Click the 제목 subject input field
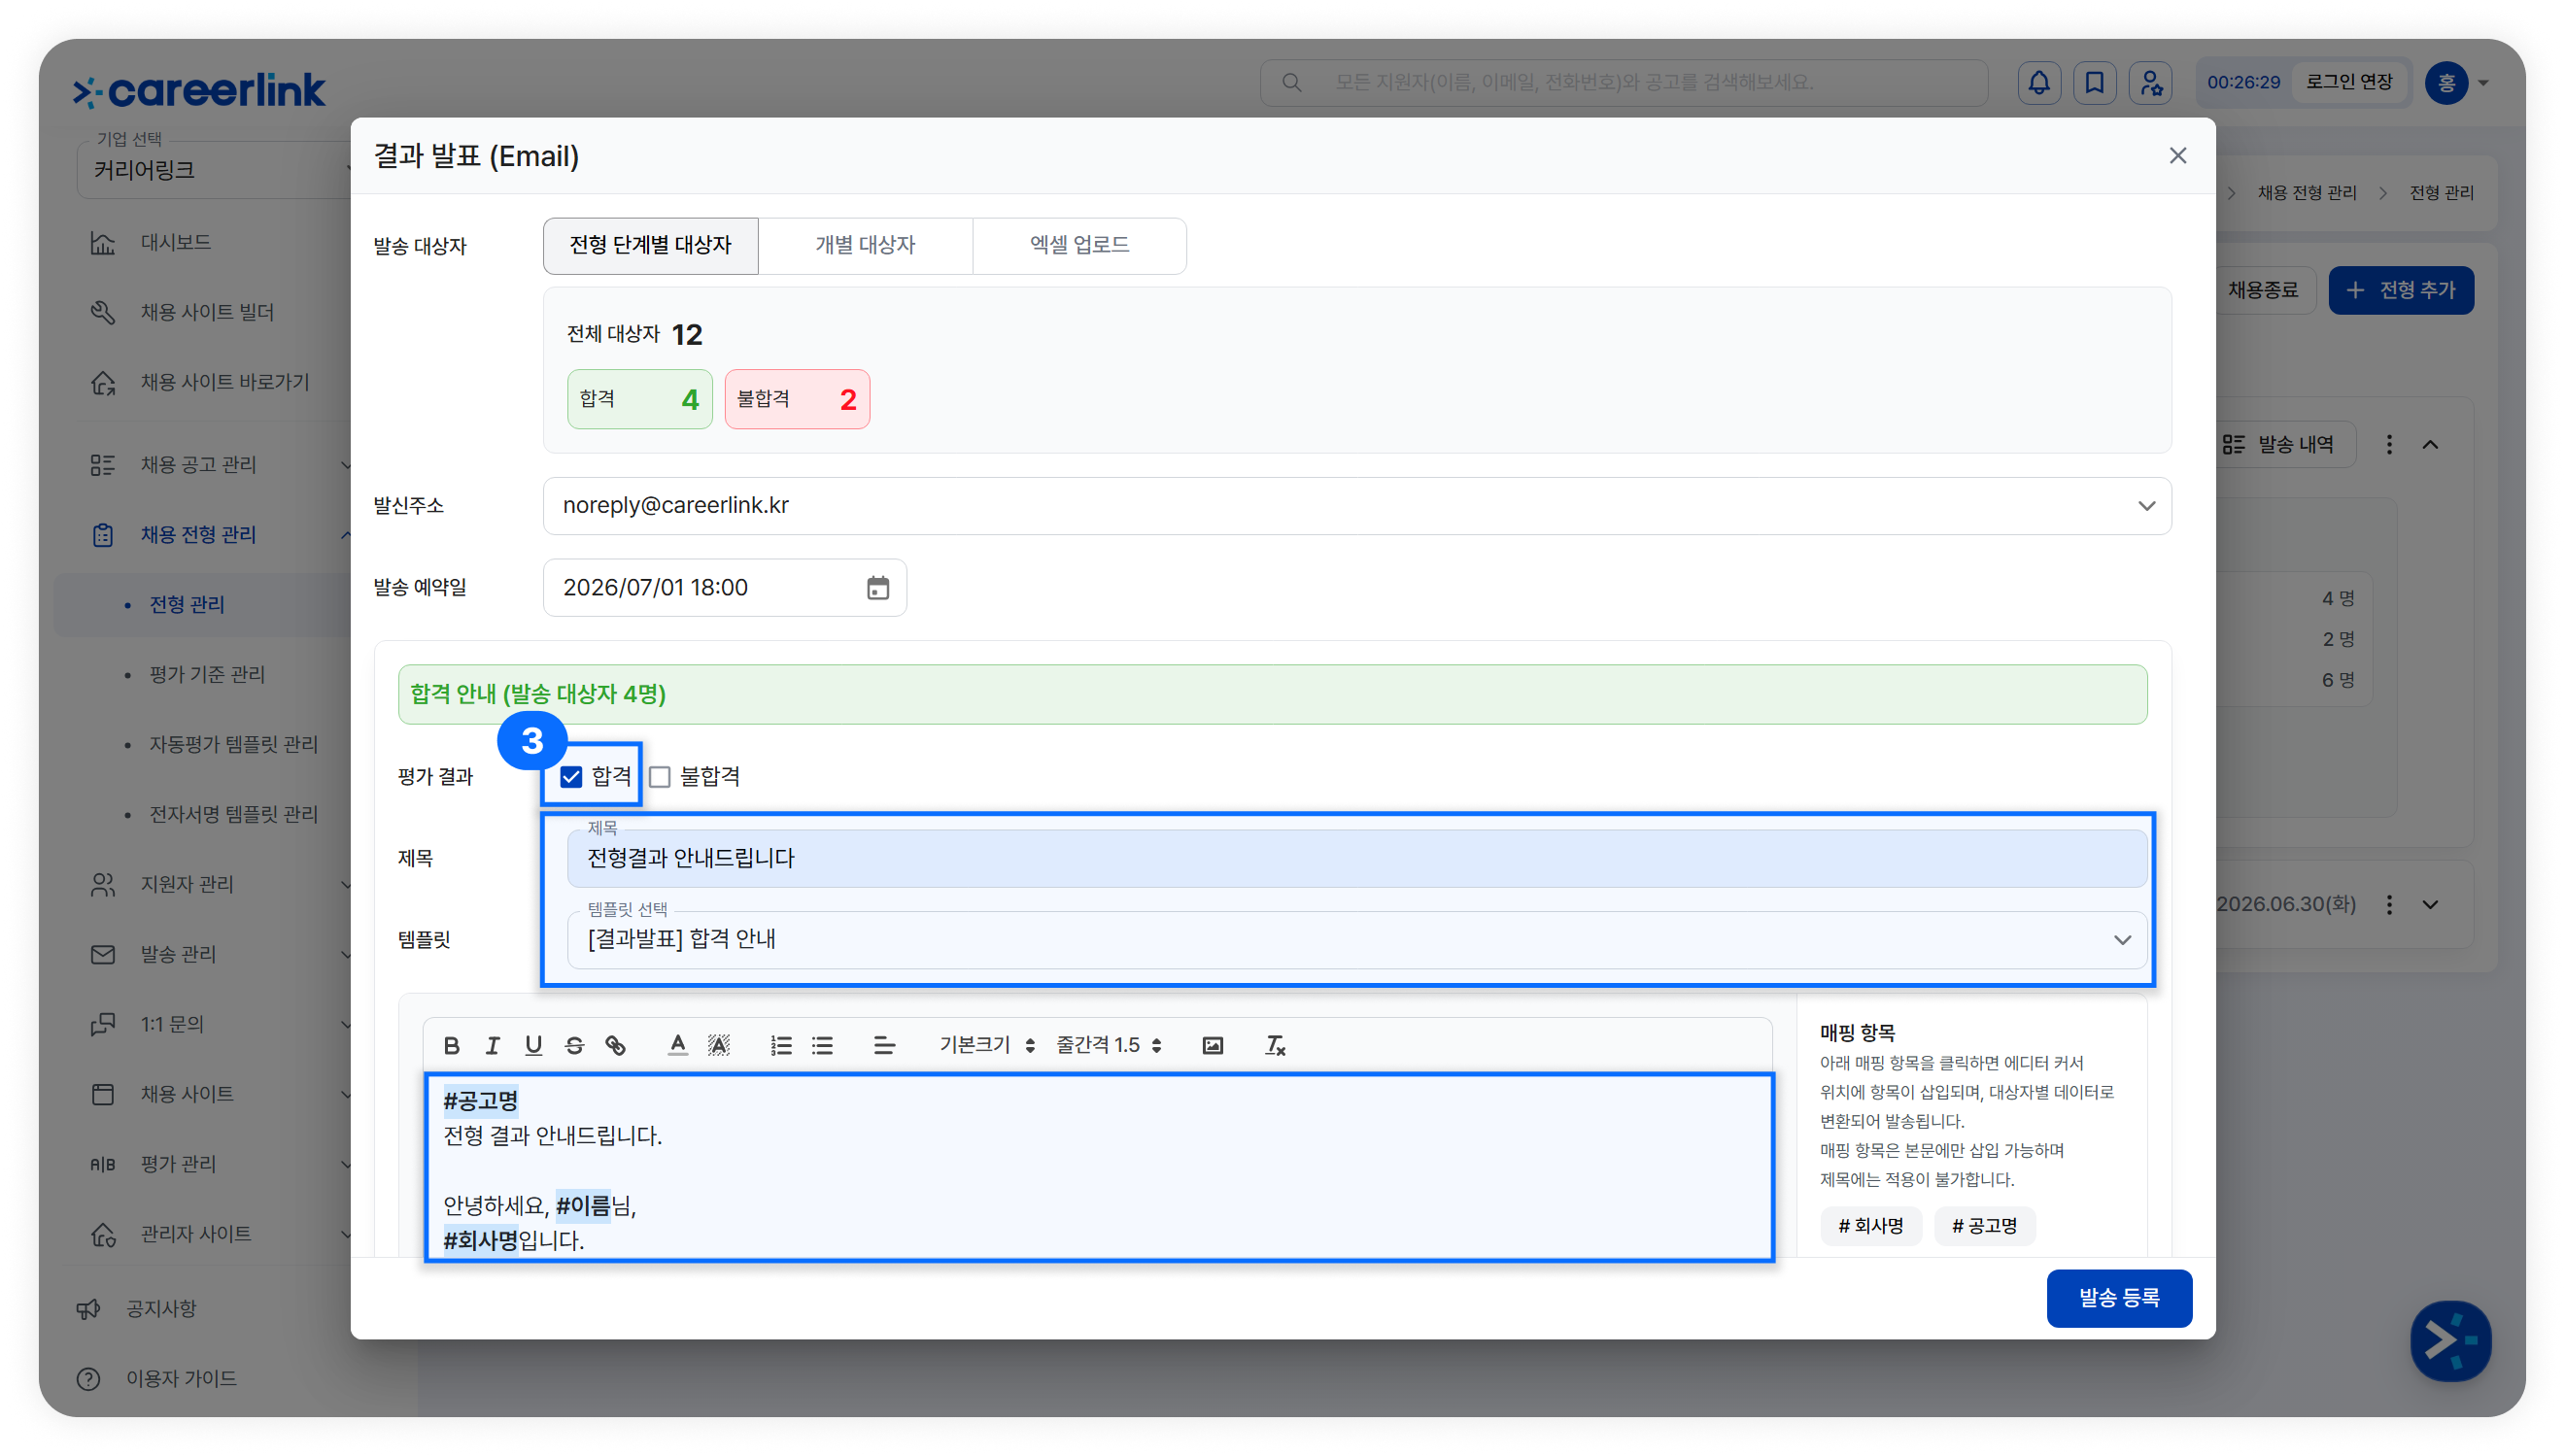 pyautogui.click(x=1357, y=859)
